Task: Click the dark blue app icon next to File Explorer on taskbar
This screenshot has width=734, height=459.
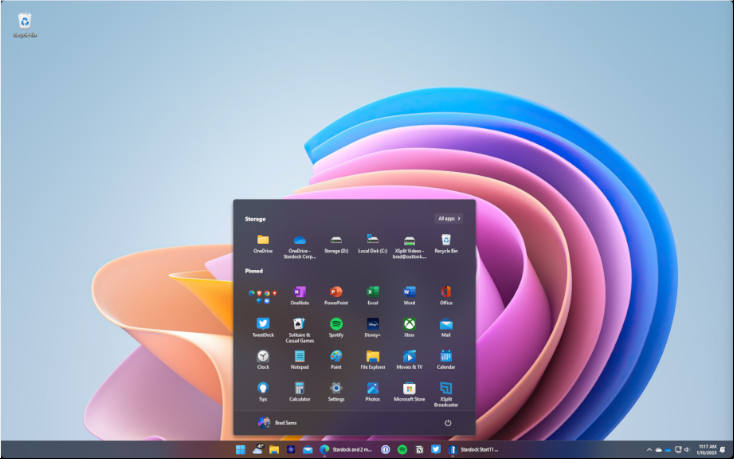Action: click(291, 450)
